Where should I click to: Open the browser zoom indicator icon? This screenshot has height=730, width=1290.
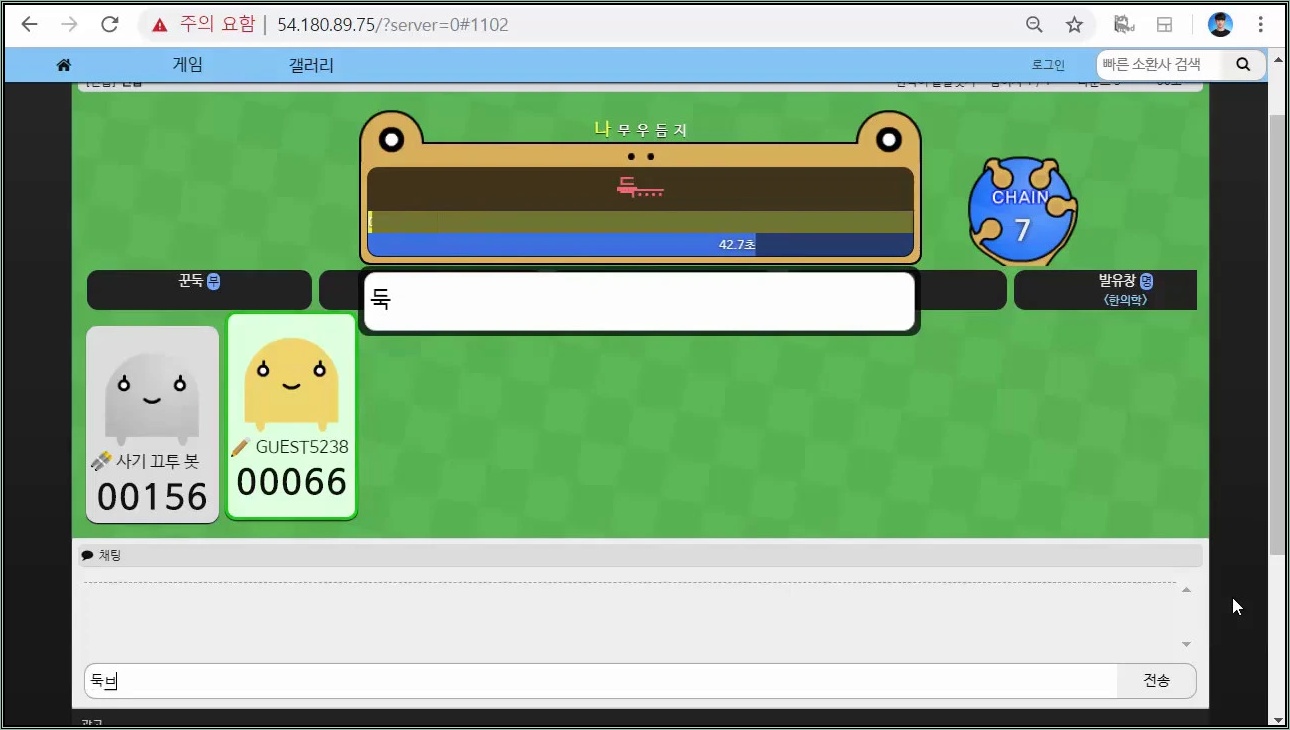(x=1034, y=25)
